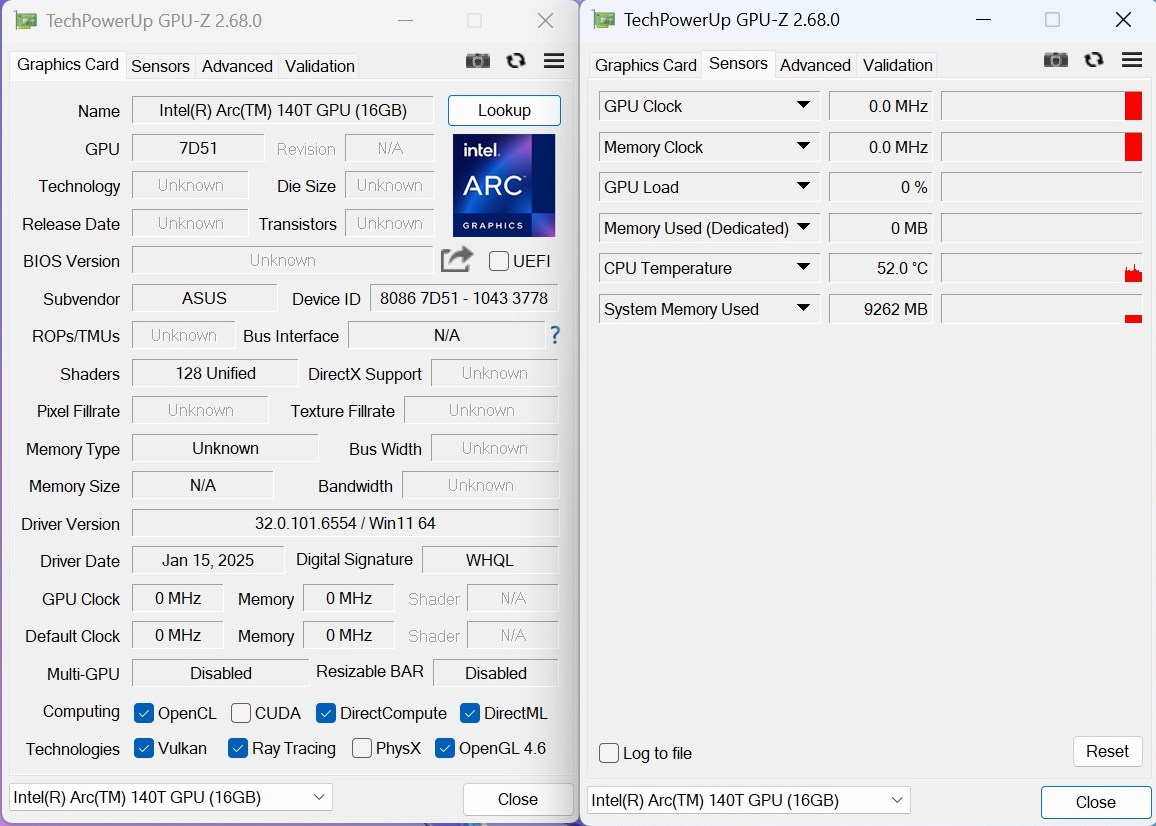Viewport: 1156px width, 826px height.
Task: Click the screenshot camera icon in left window
Action: point(478,61)
